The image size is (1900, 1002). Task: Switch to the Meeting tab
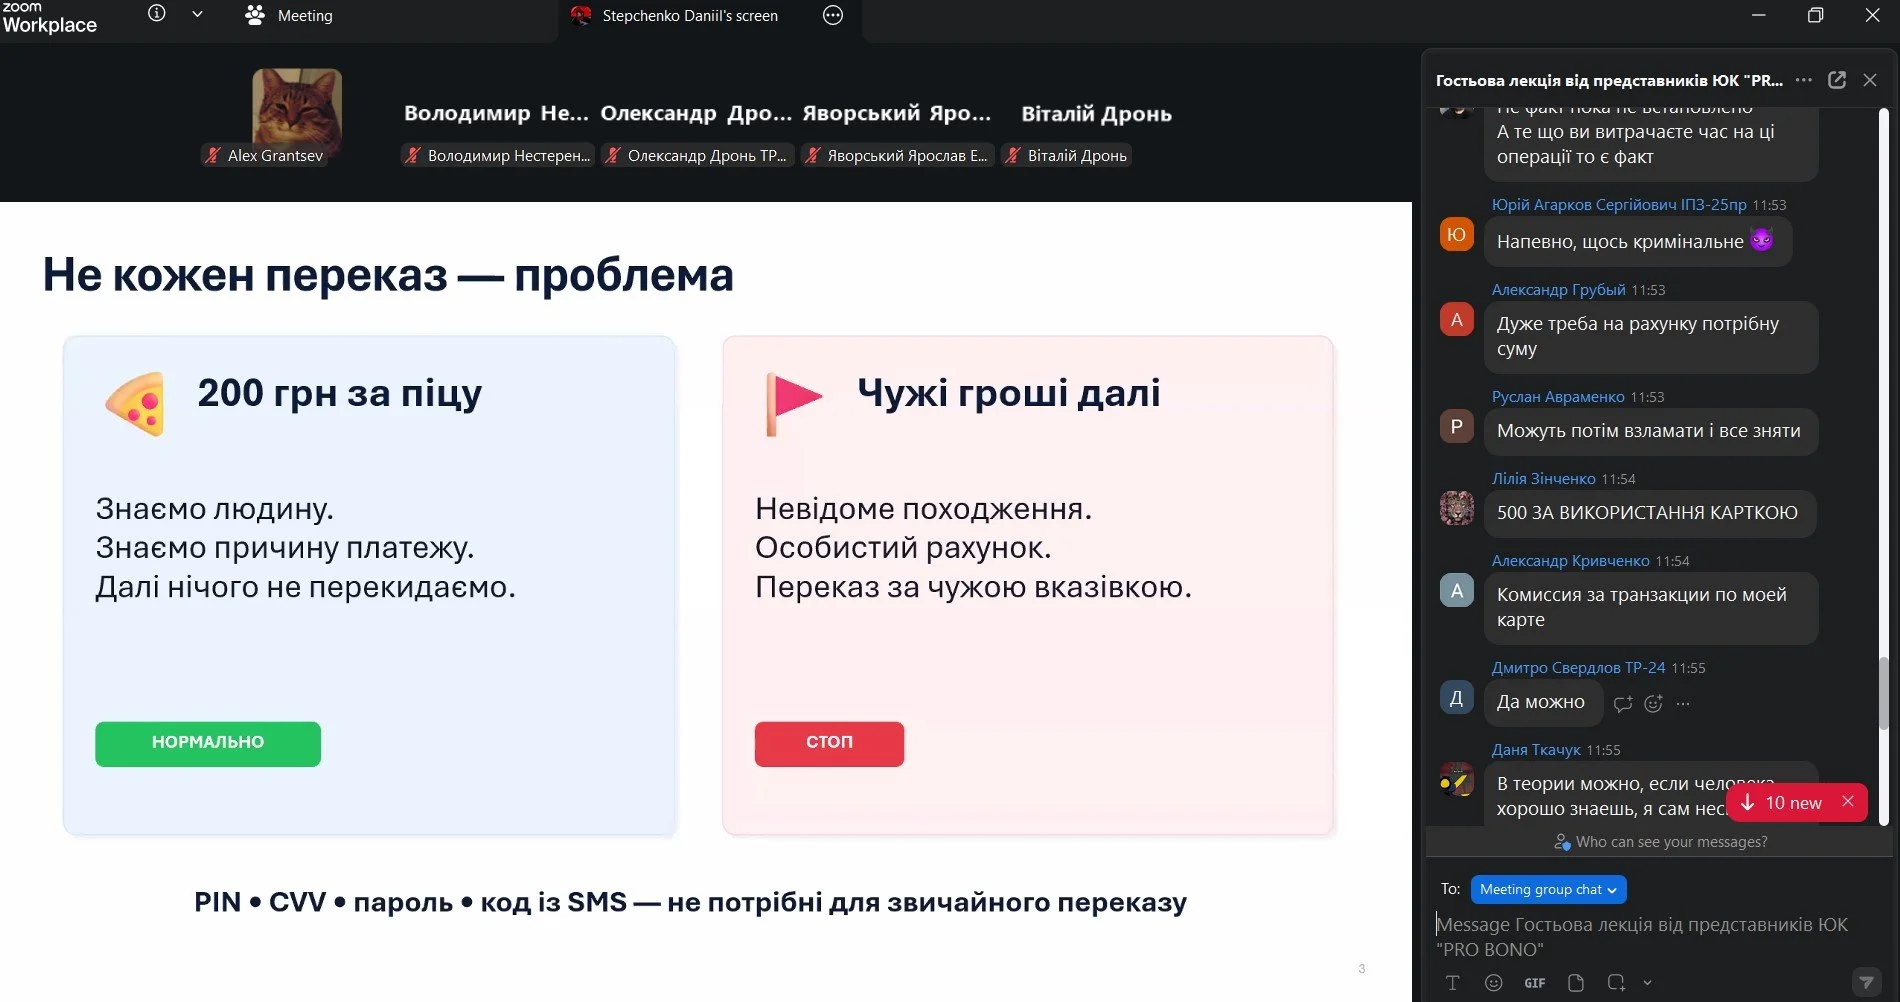pos(289,16)
